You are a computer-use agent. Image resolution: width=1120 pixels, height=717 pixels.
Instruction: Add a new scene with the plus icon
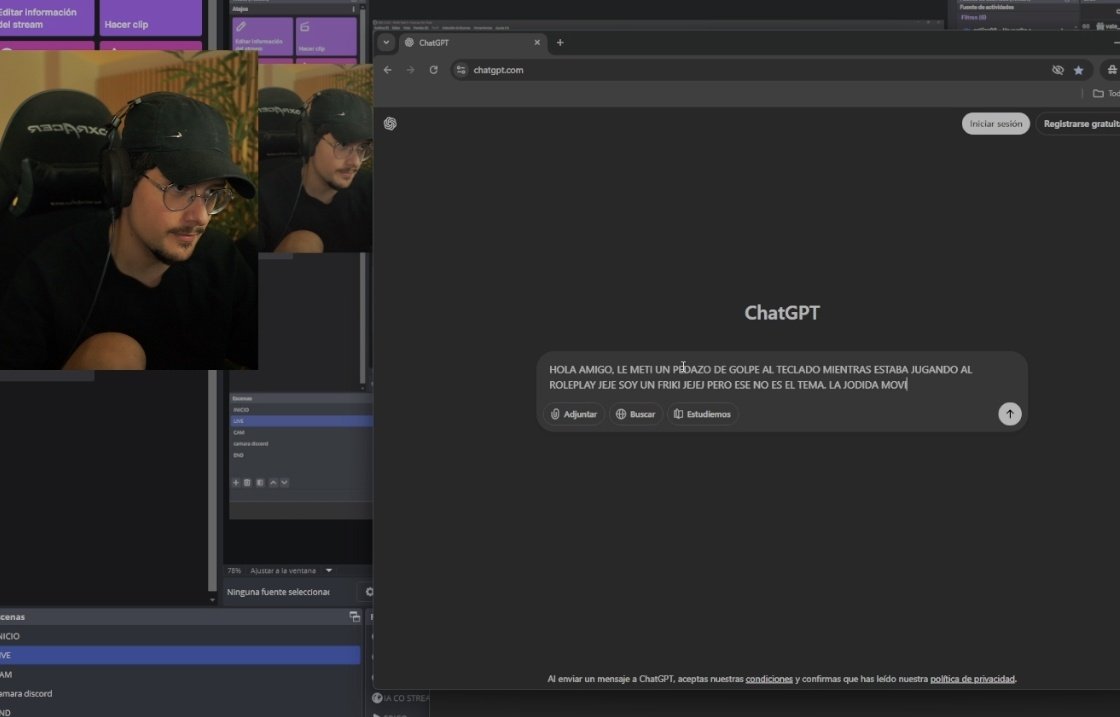pos(235,482)
